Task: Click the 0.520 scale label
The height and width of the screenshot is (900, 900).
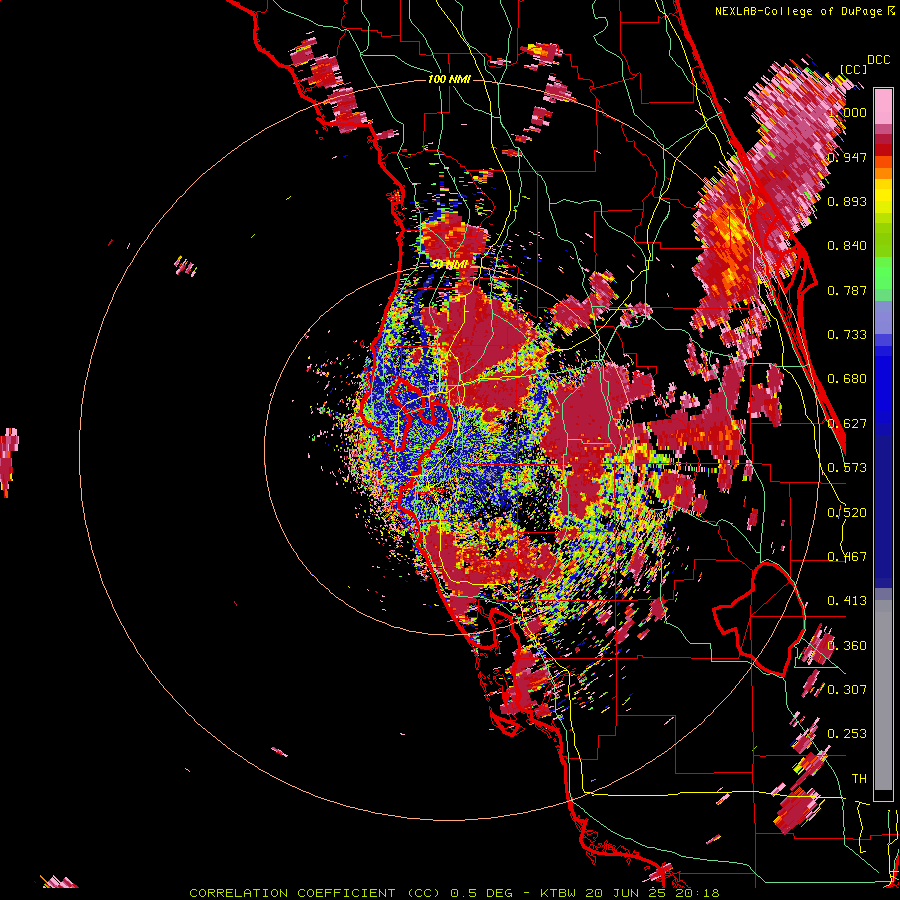Action: coord(847,513)
